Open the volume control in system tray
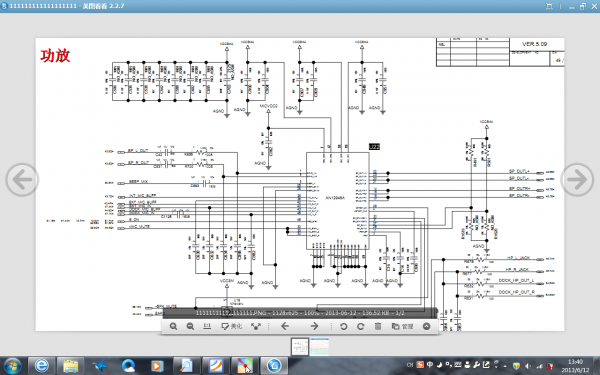The width and height of the screenshot is (600, 375). point(528,366)
